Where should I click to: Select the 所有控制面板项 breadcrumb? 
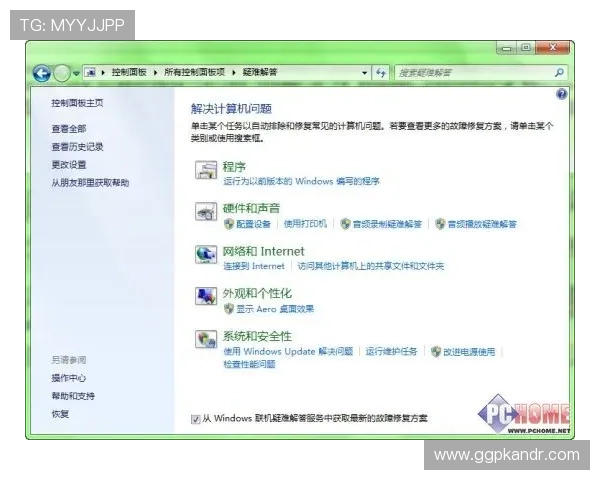coord(194,72)
